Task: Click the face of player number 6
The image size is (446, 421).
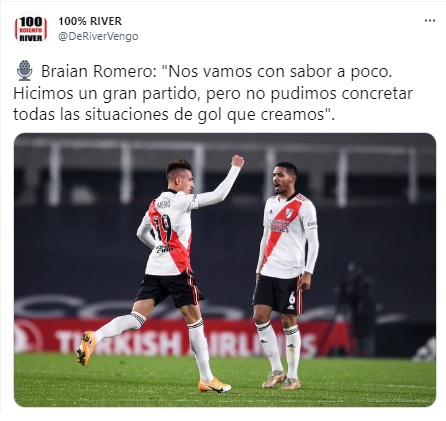Action: point(282,181)
